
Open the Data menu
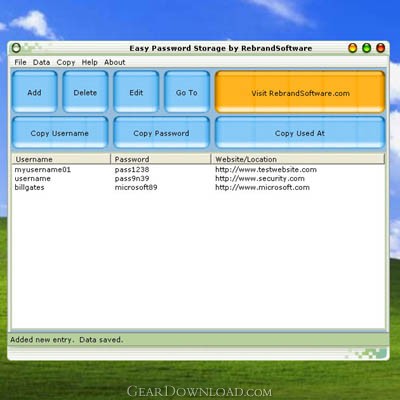[x=41, y=62]
